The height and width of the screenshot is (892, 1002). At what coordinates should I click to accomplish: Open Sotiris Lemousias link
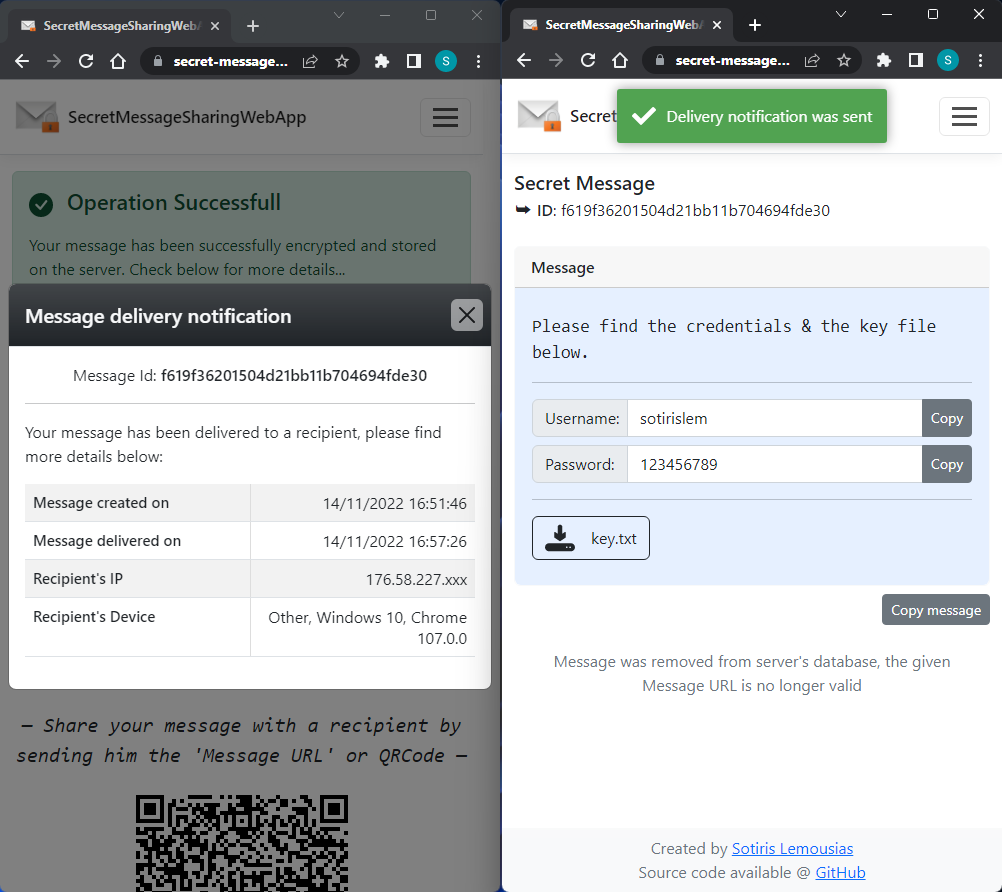792,849
